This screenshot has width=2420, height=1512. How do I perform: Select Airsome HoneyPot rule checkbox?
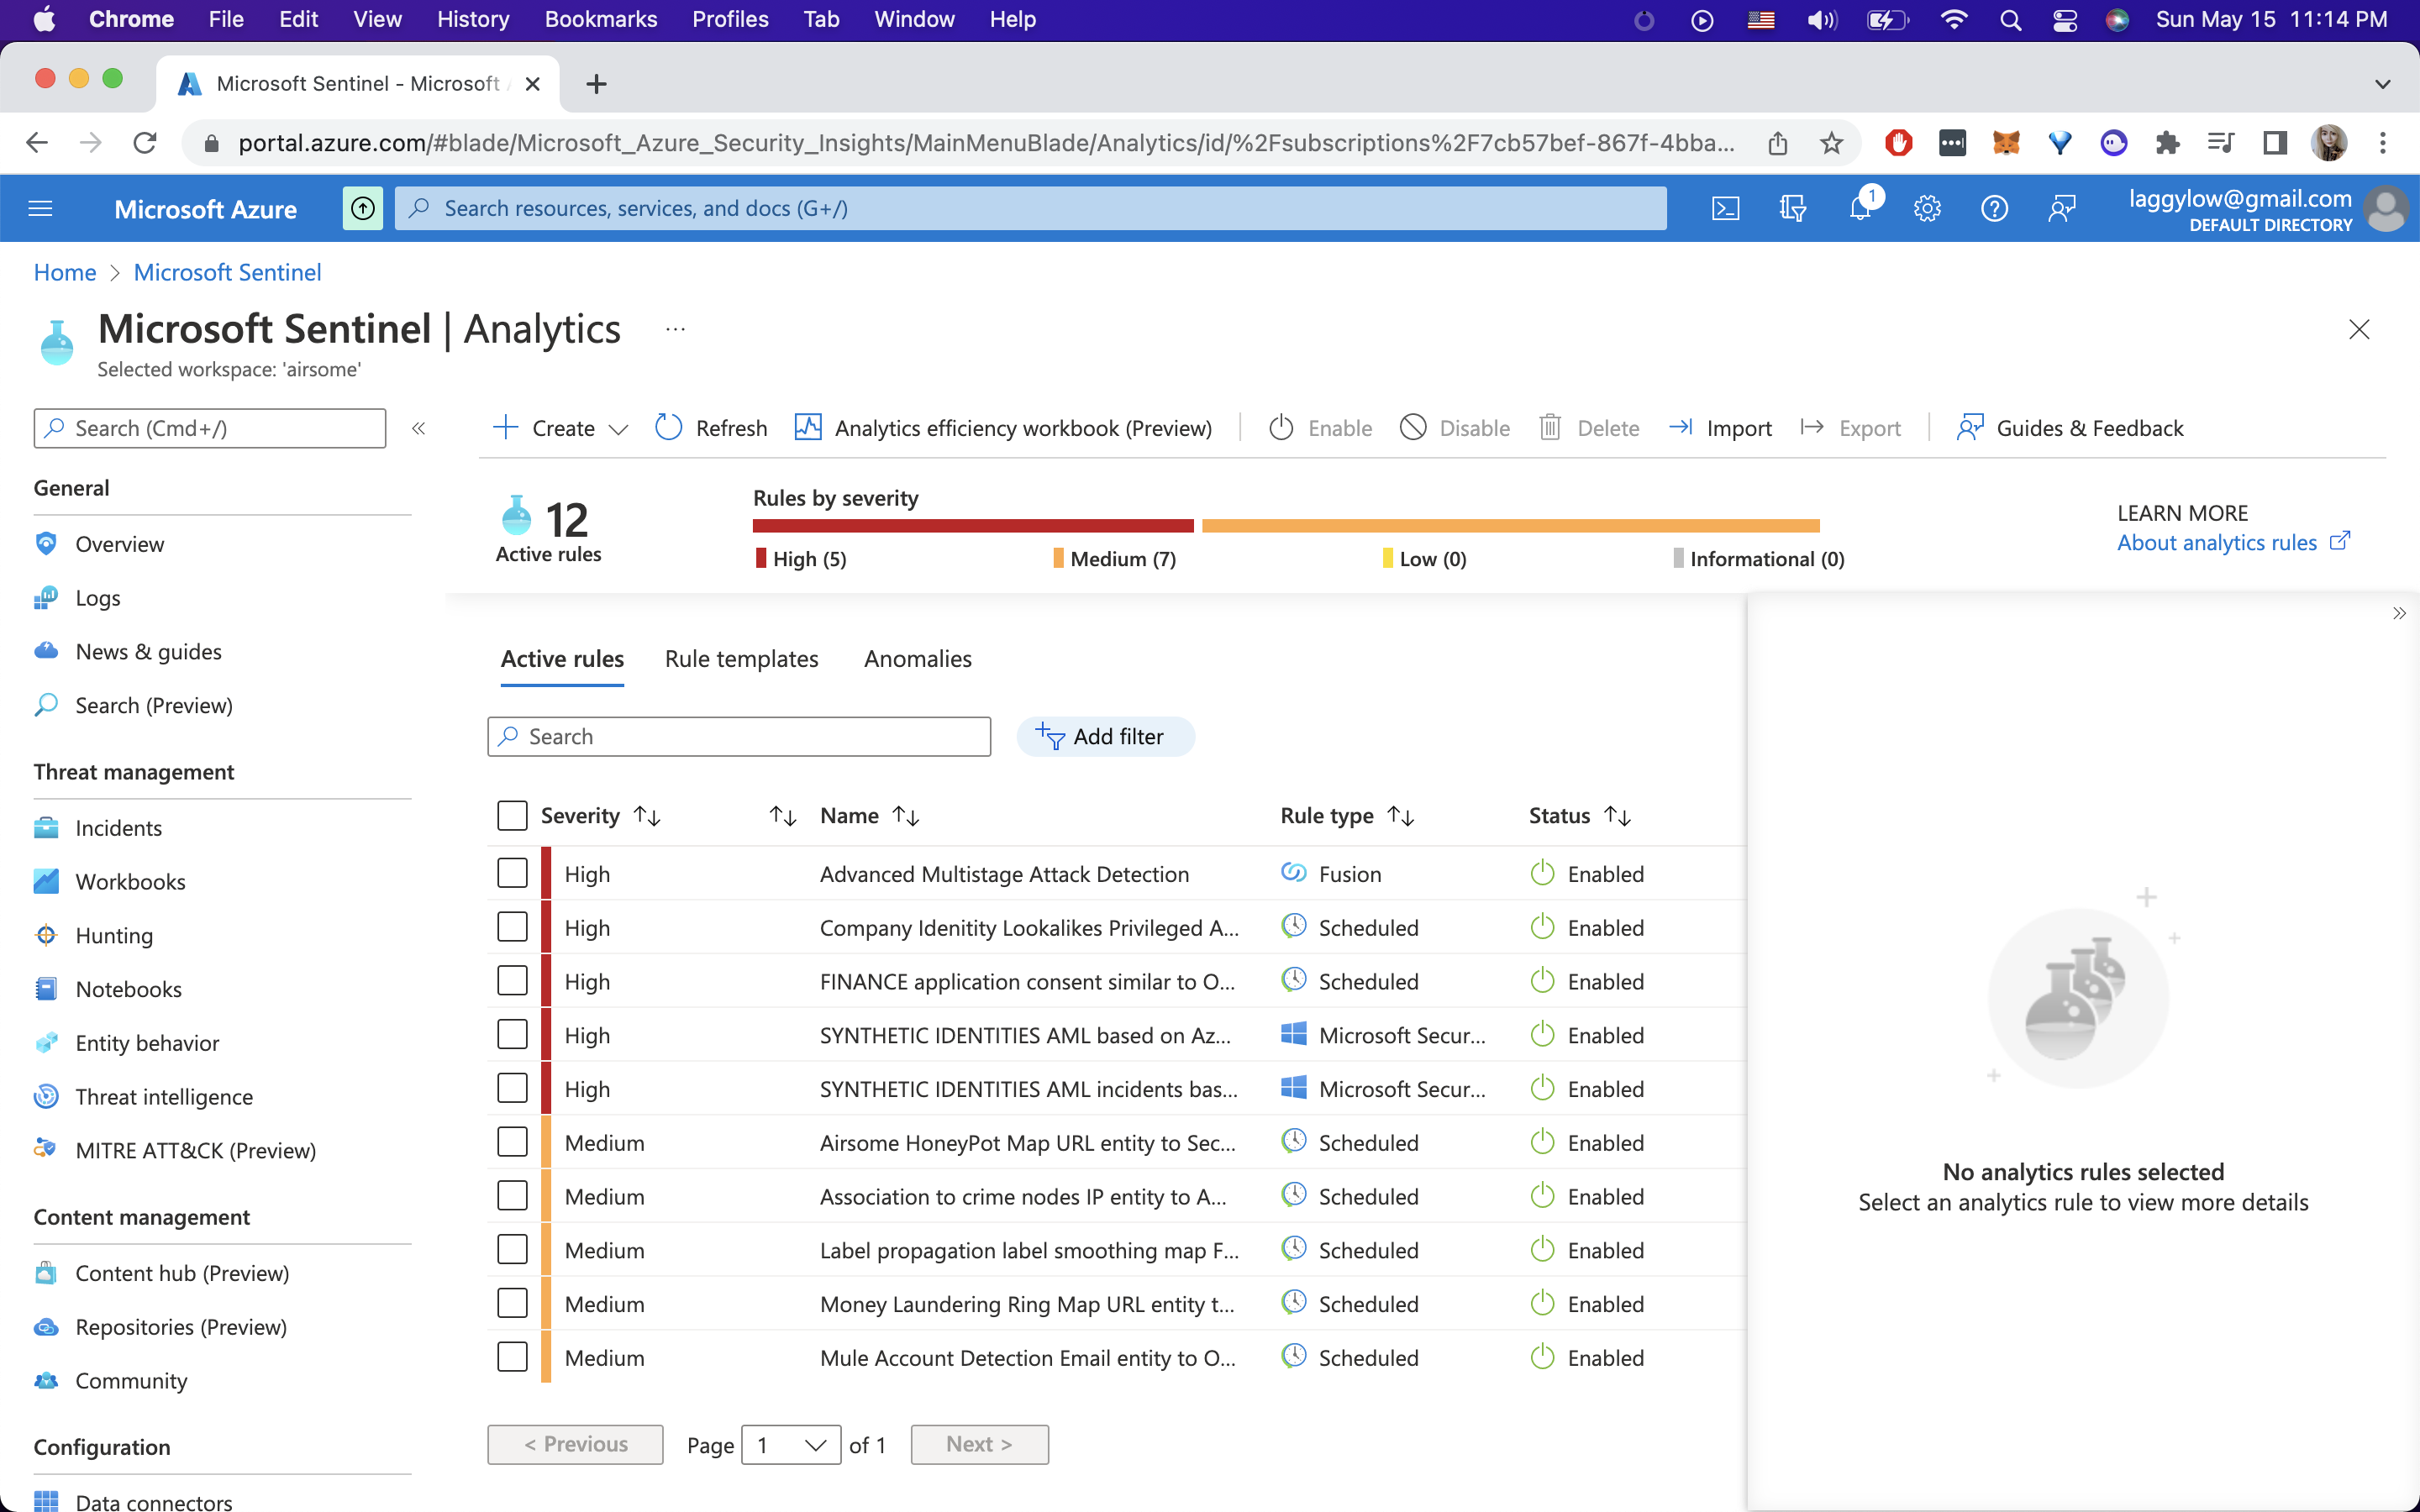pos(512,1142)
